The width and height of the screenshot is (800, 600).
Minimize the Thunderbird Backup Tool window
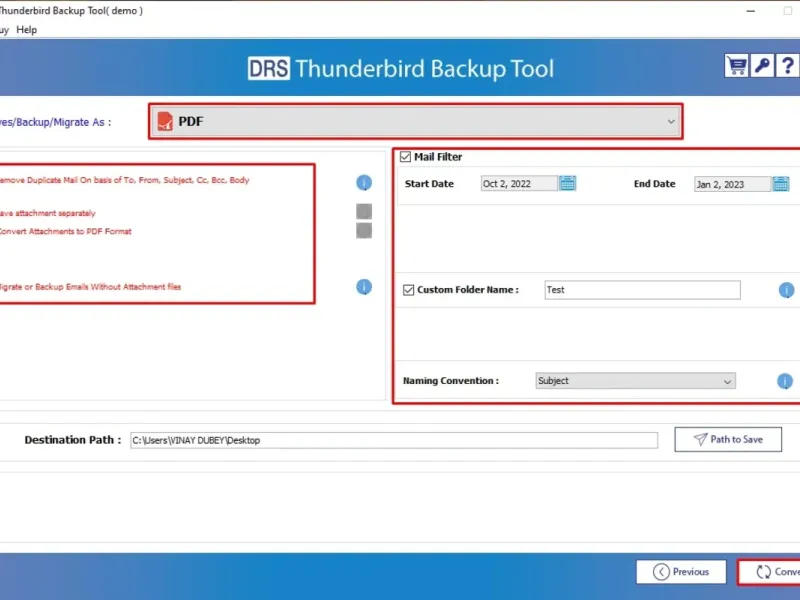[x=751, y=11]
